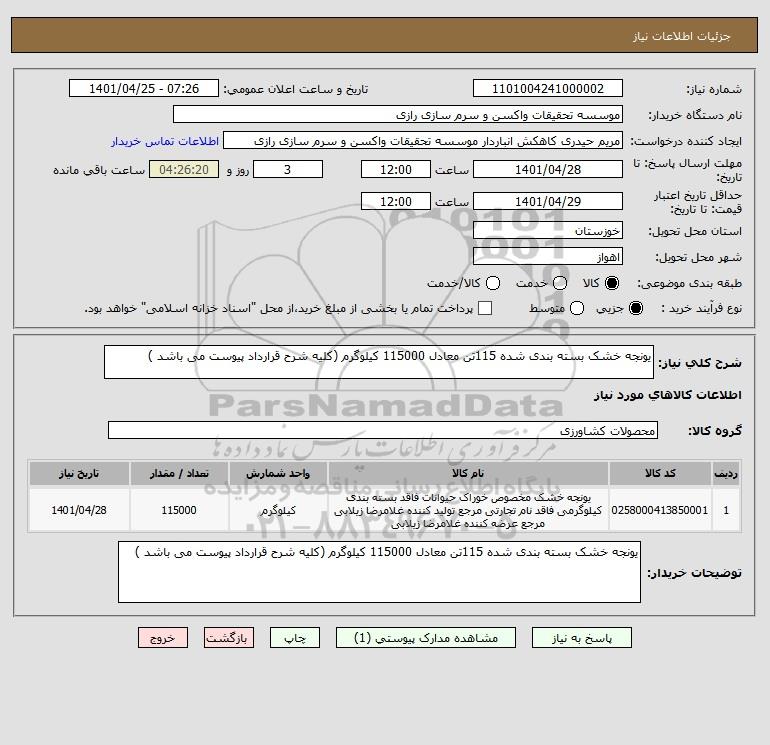Open مشاهده مدارک پیوستی (1) button
770x745 pixels.
click(x=426, y=637)
